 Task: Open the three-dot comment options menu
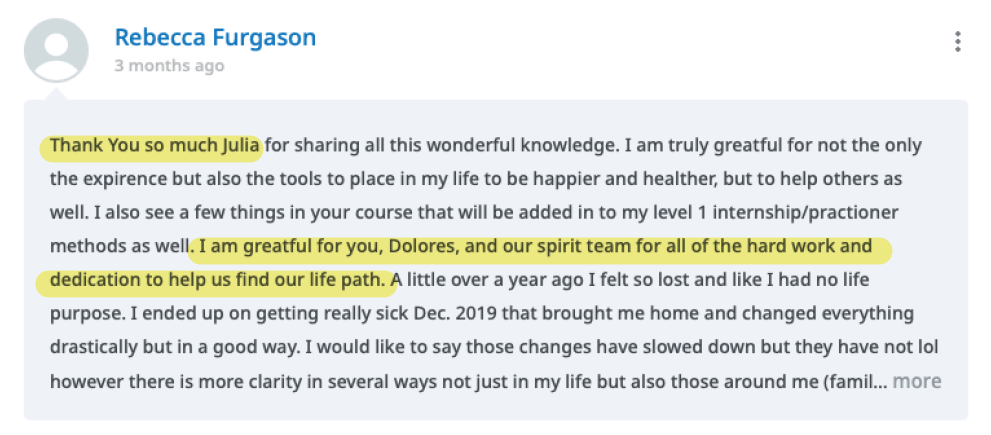(x=958, y=42)
